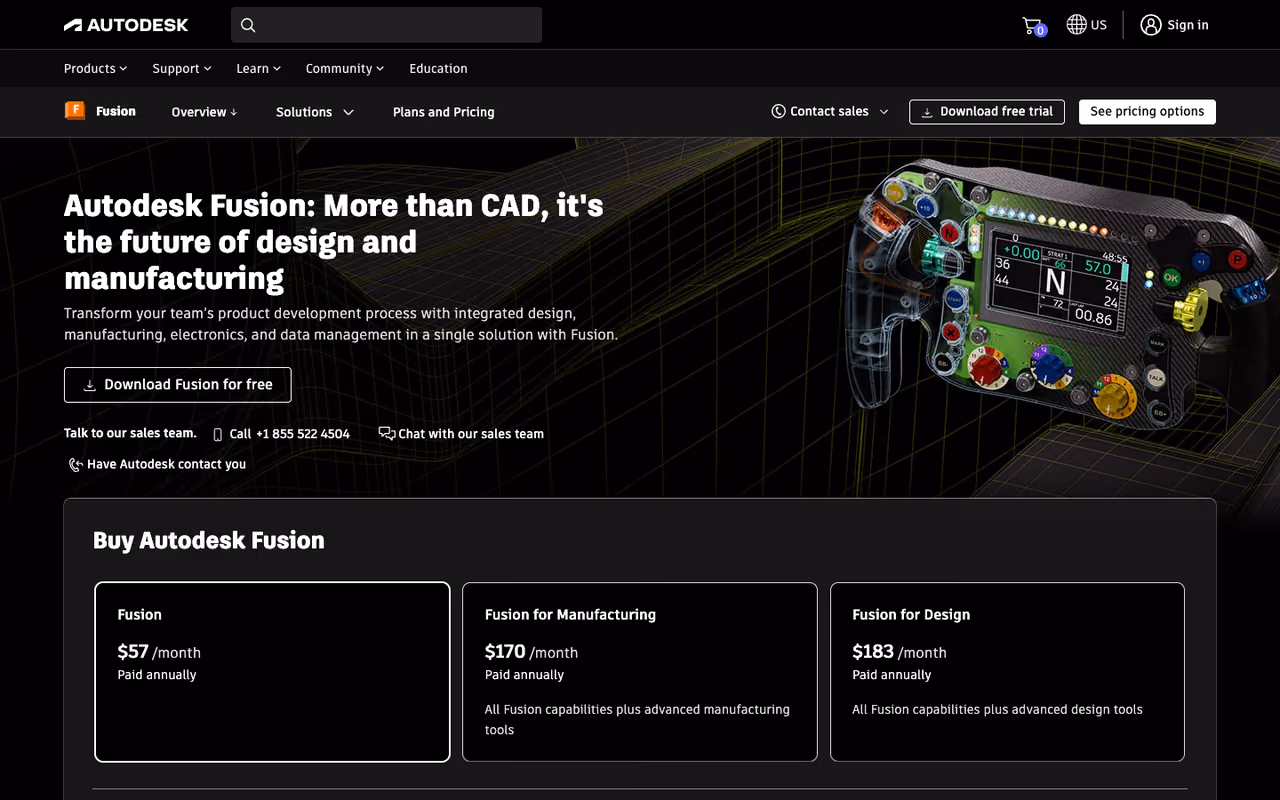
Task: Click the $57 /month price text
Action: pyautogui.click(x=159, y=652)
